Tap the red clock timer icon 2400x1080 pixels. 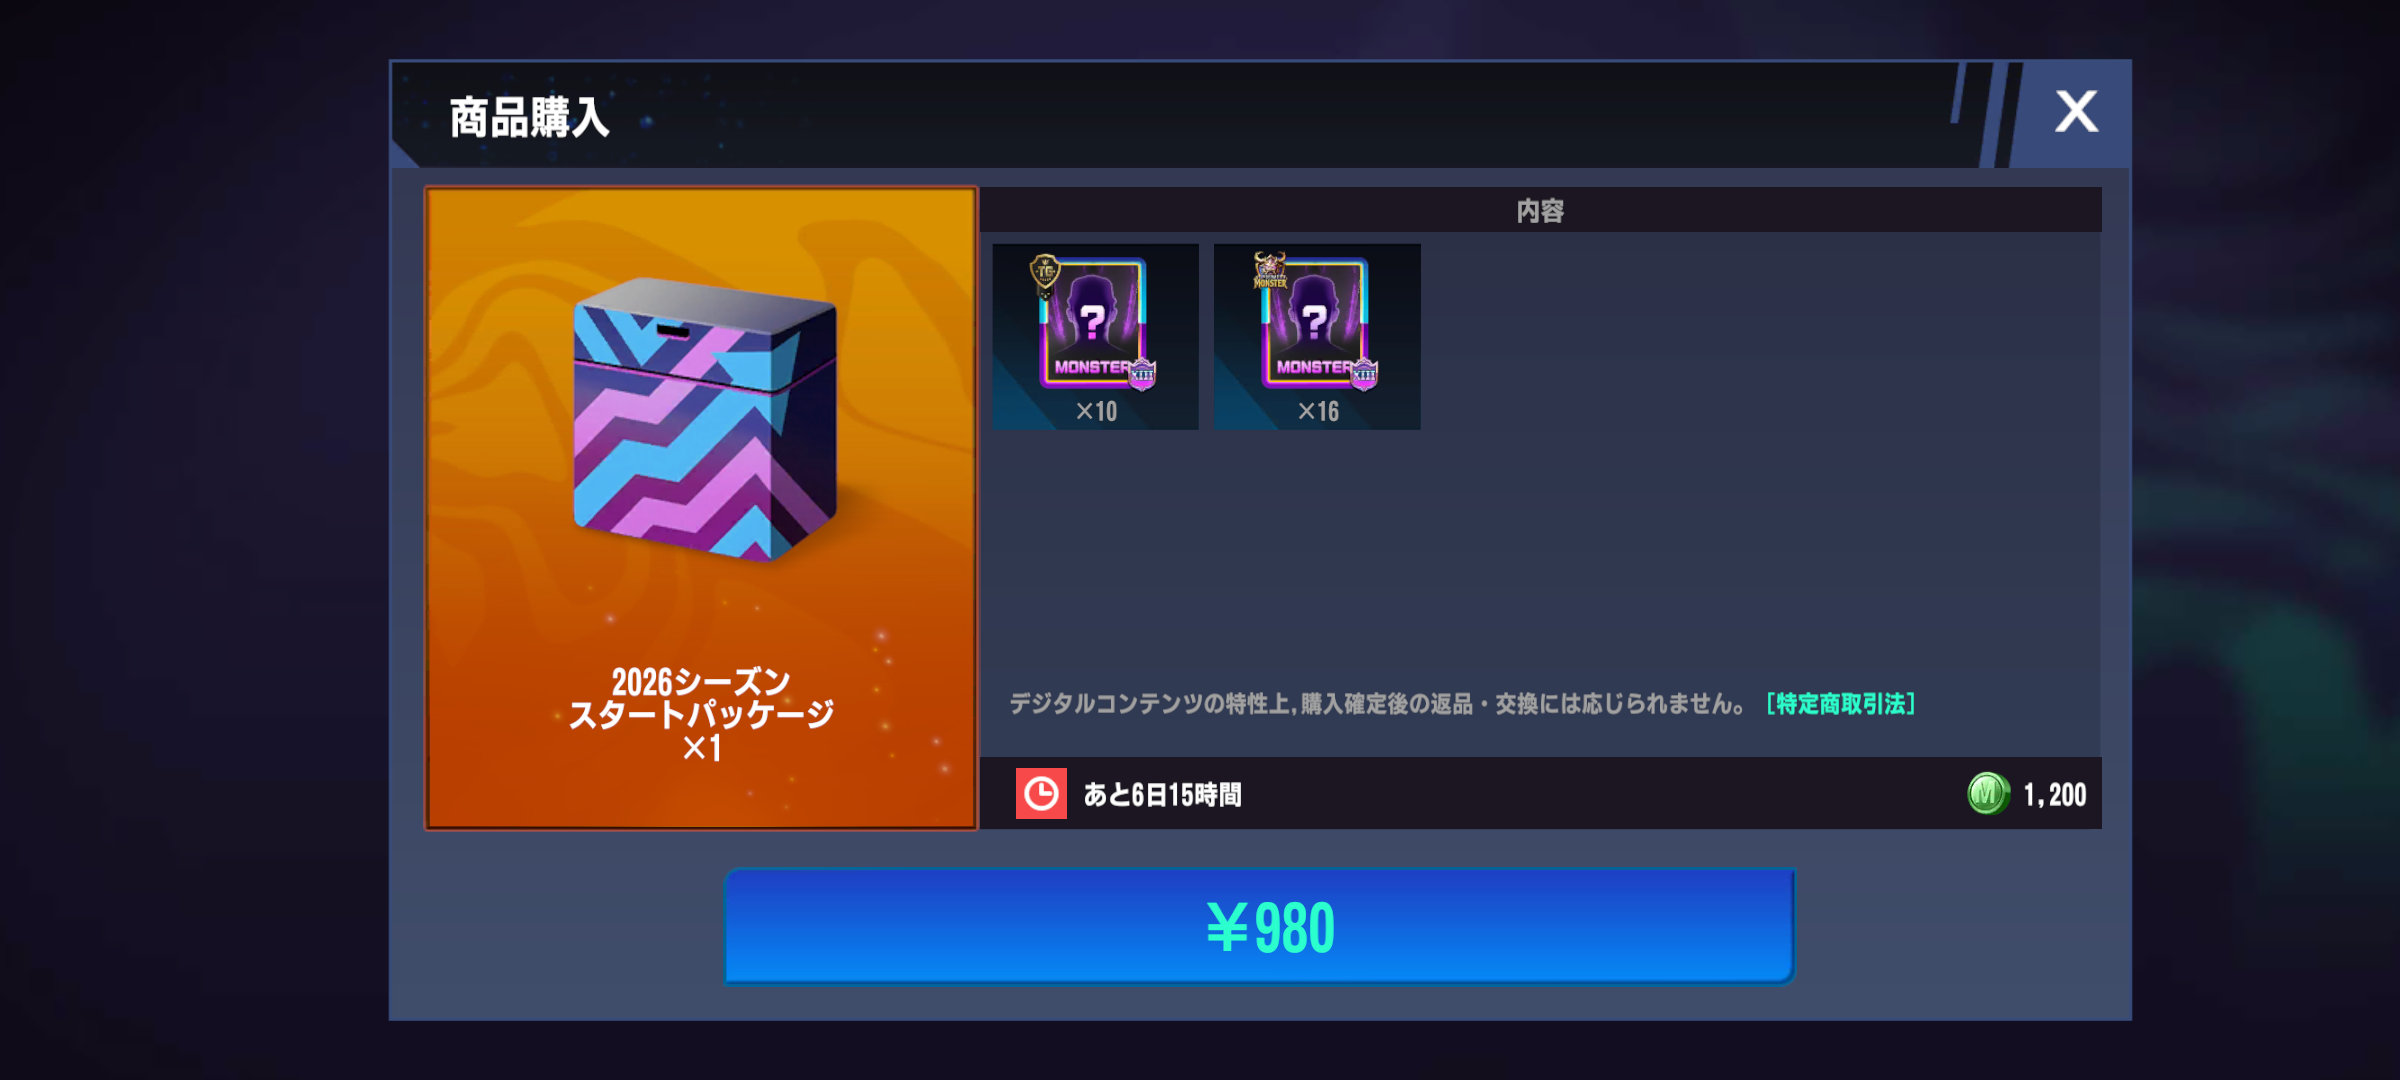pyautogui.click(x=1041, y=794)
